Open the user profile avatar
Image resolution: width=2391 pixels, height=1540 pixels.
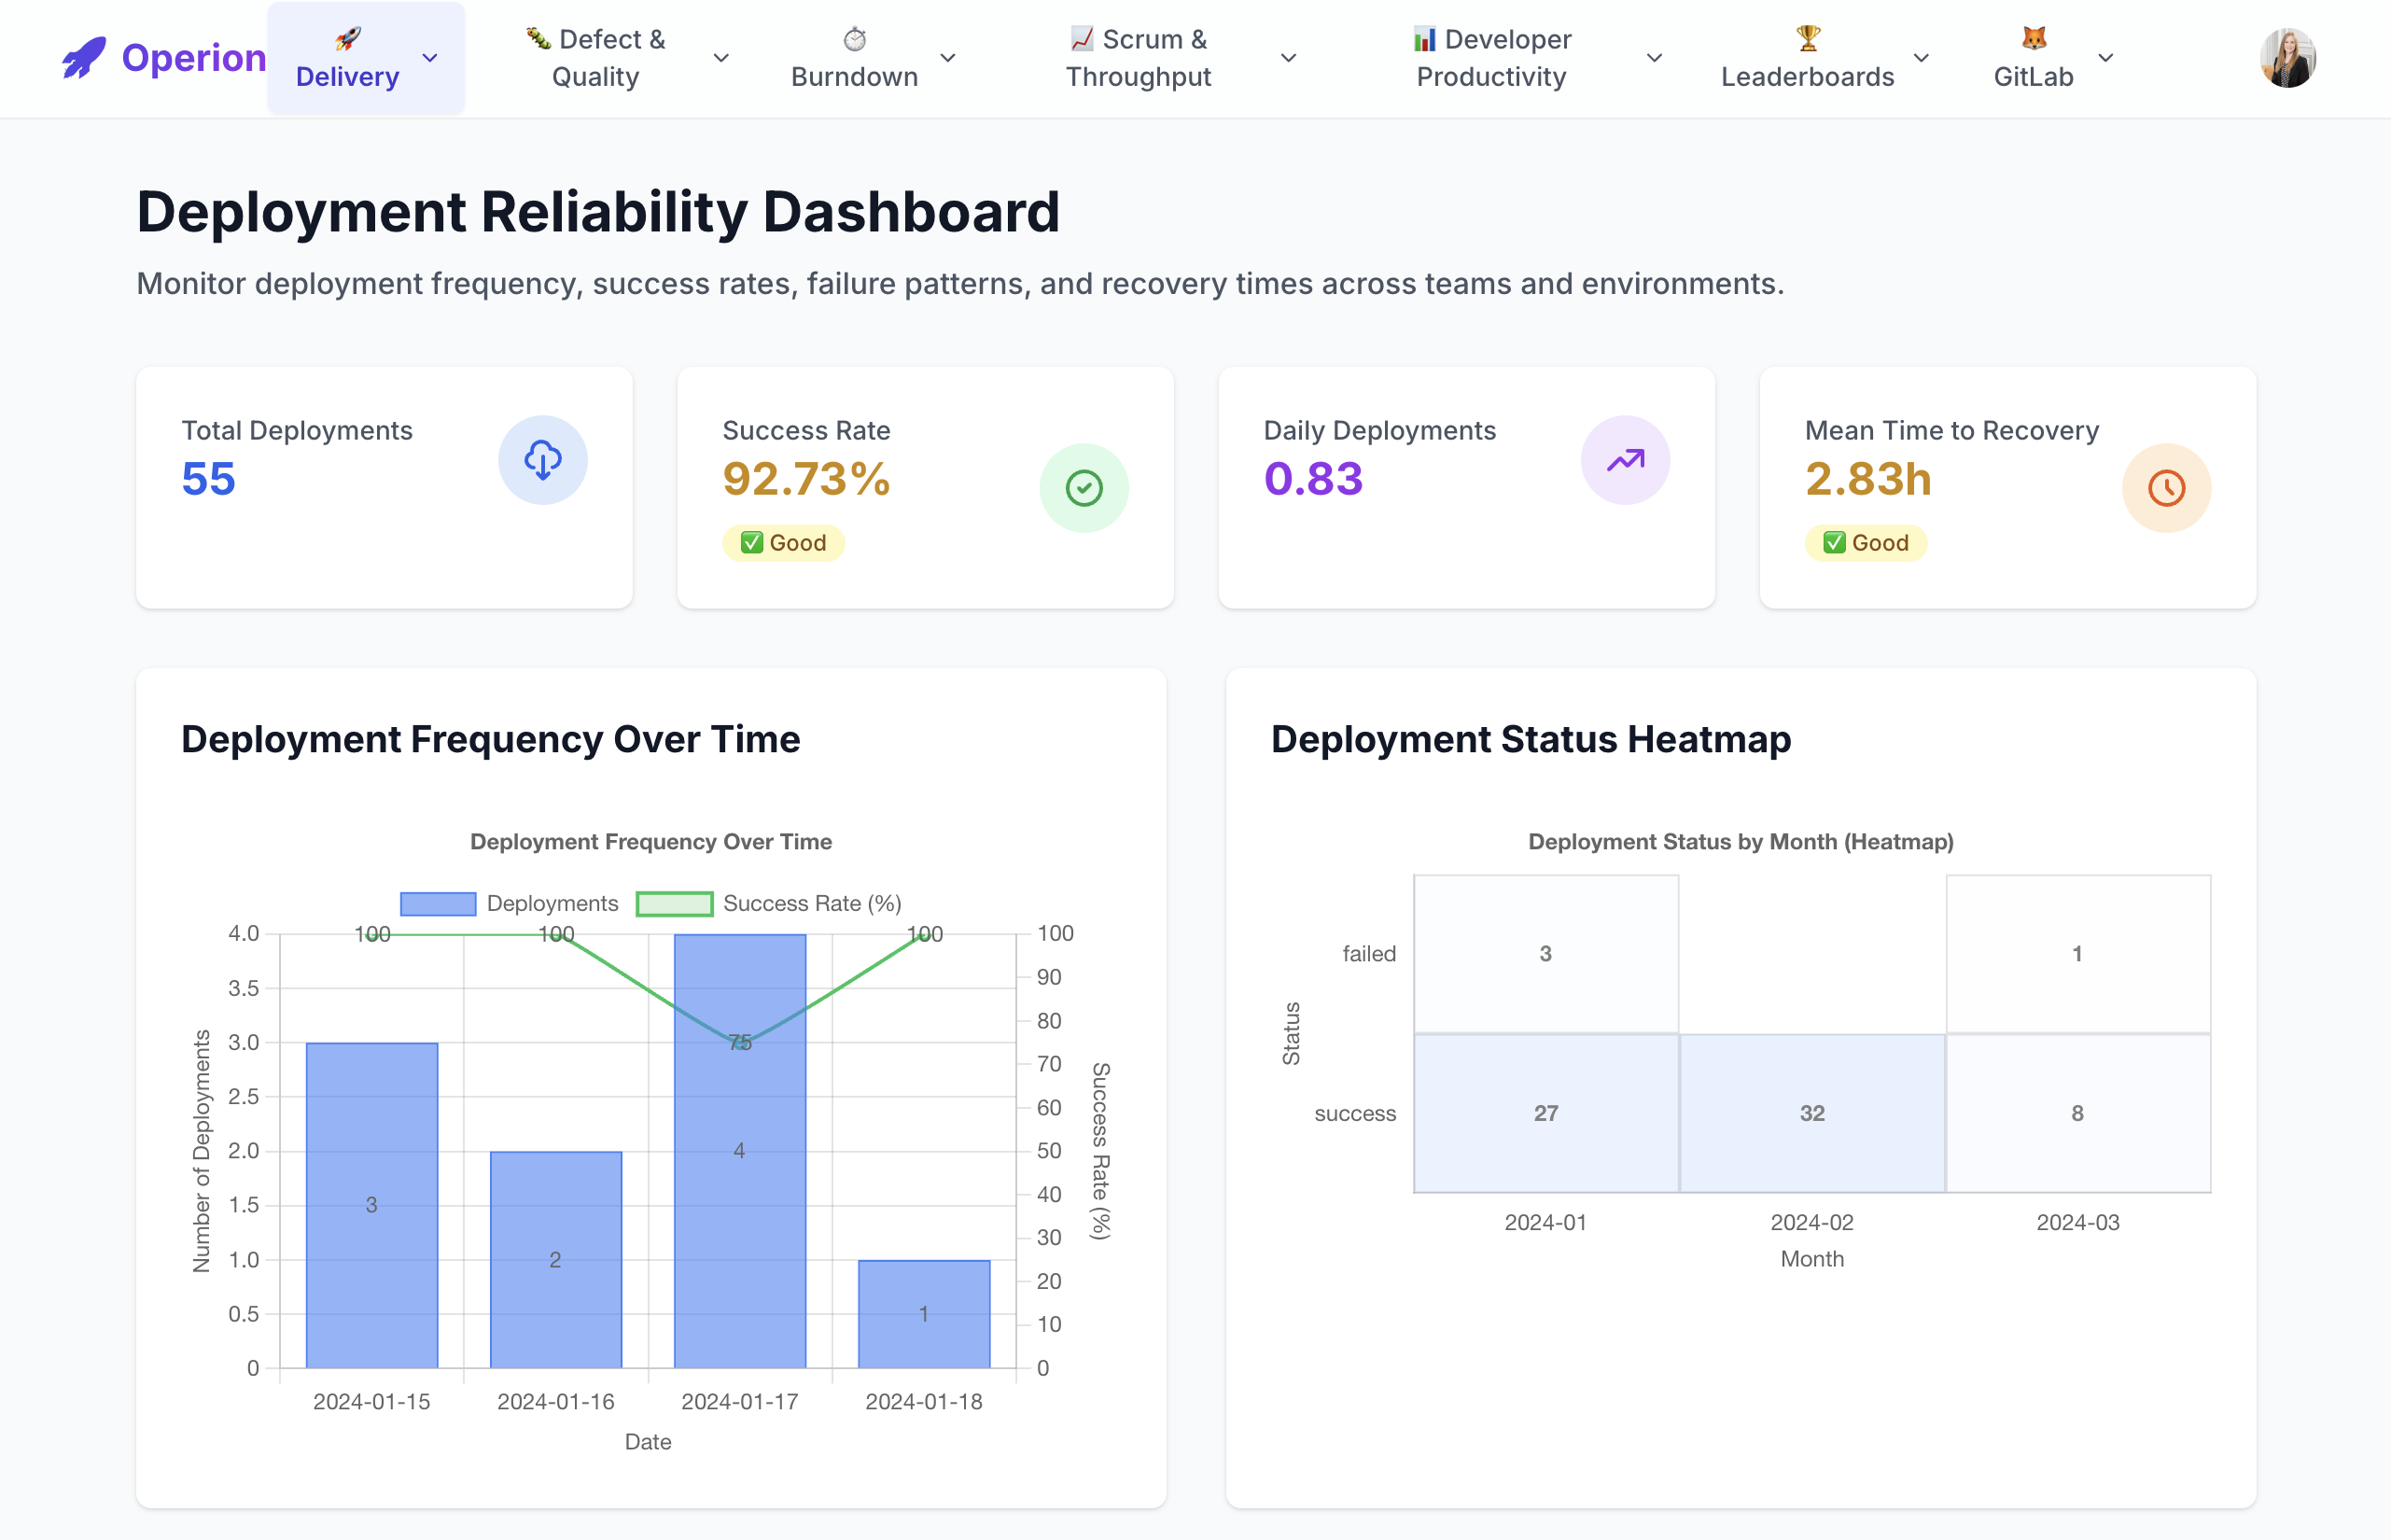point(2287,58)
